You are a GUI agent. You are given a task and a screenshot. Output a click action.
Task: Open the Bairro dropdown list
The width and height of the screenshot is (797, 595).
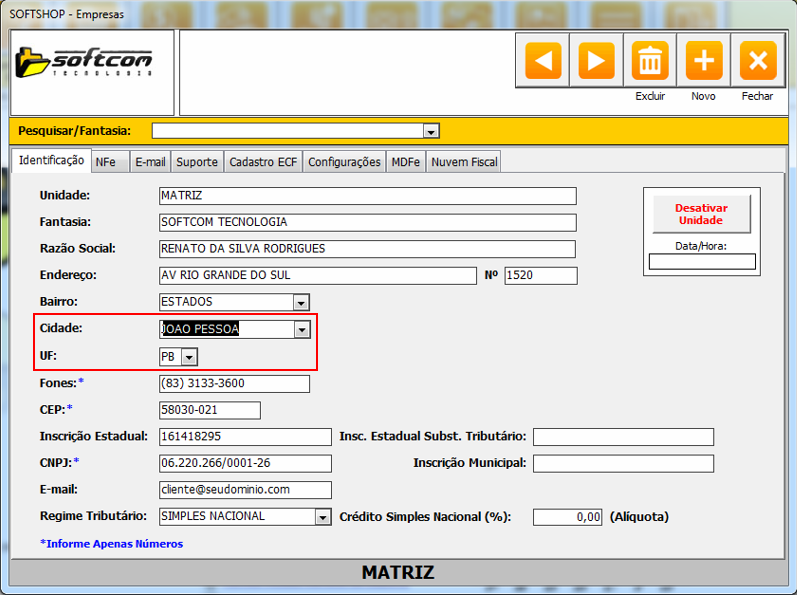coord(301,302)
